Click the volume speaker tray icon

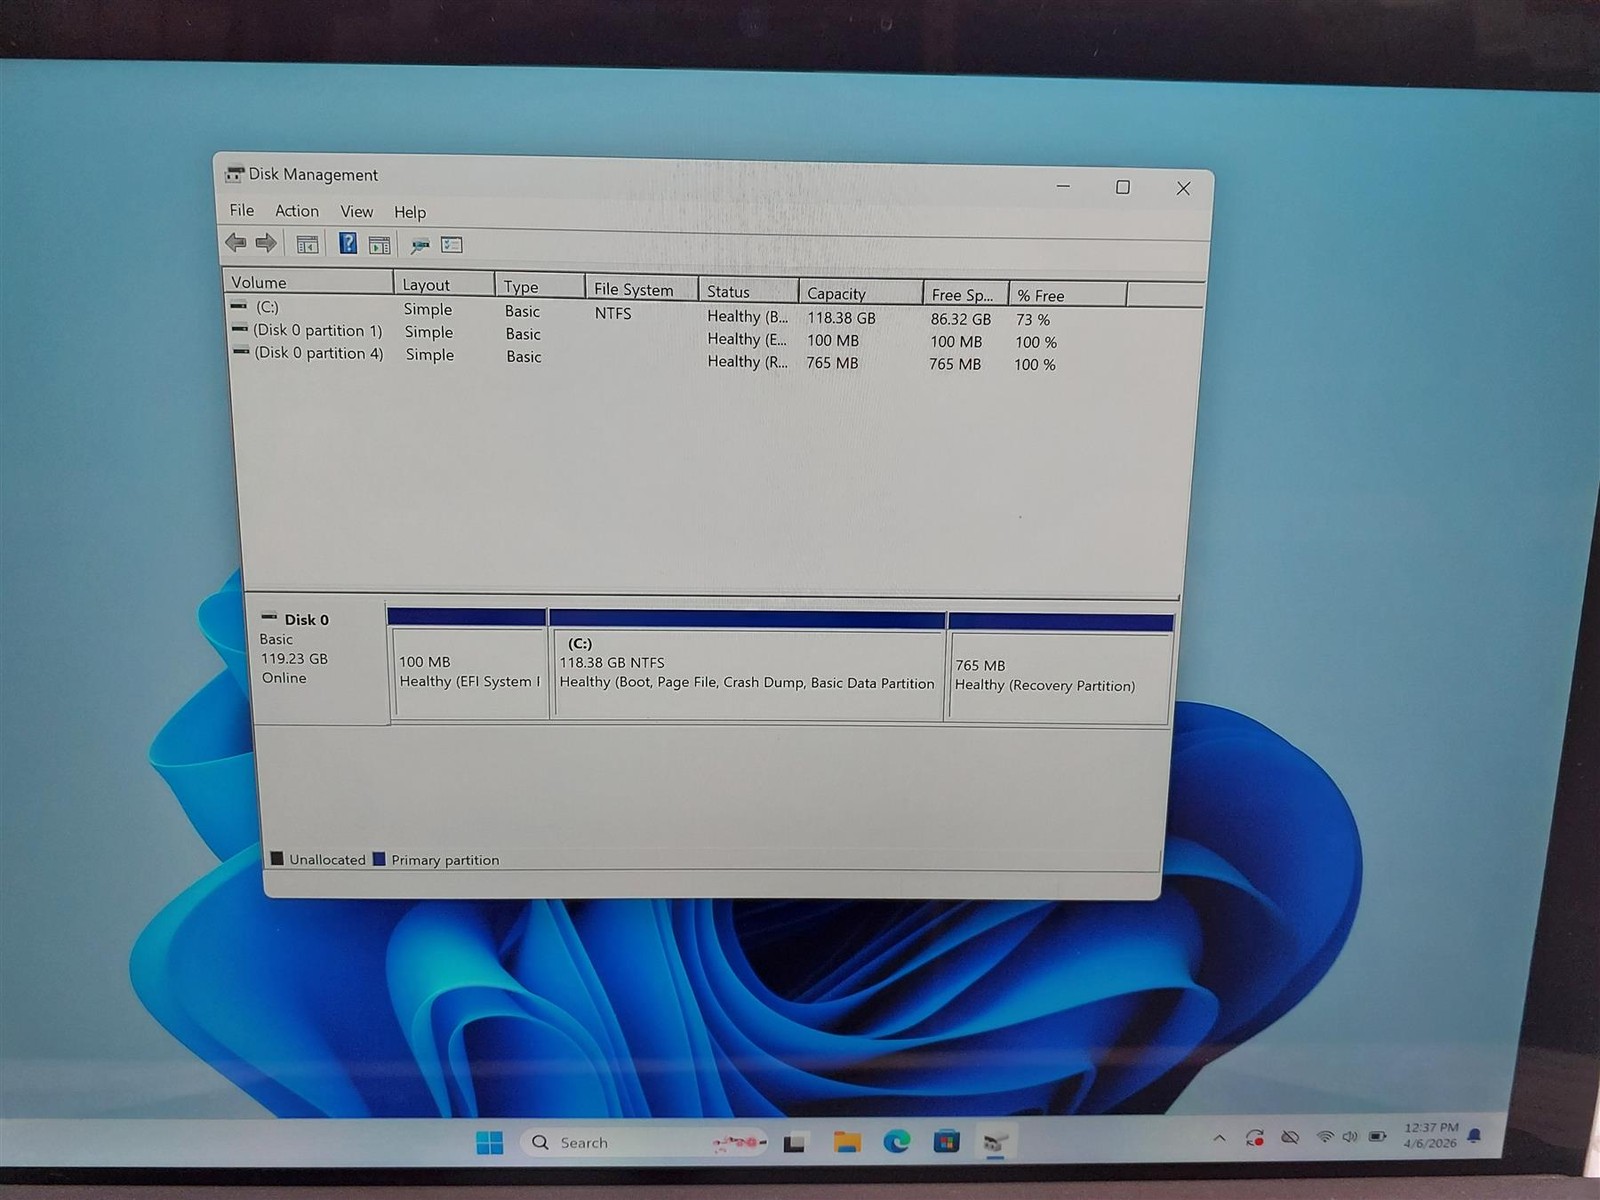pyautogui.click(x=1350, y=1137)
